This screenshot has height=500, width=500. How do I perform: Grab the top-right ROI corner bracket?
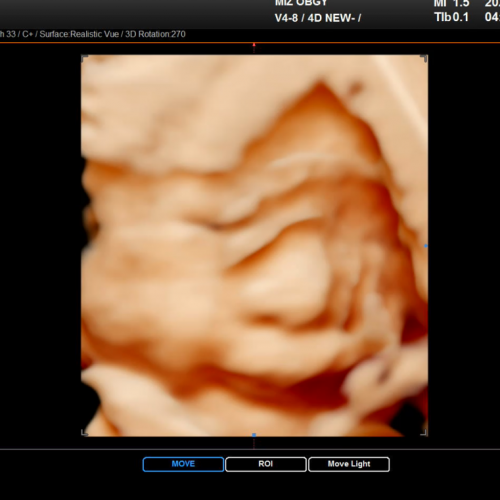[424, 58]
